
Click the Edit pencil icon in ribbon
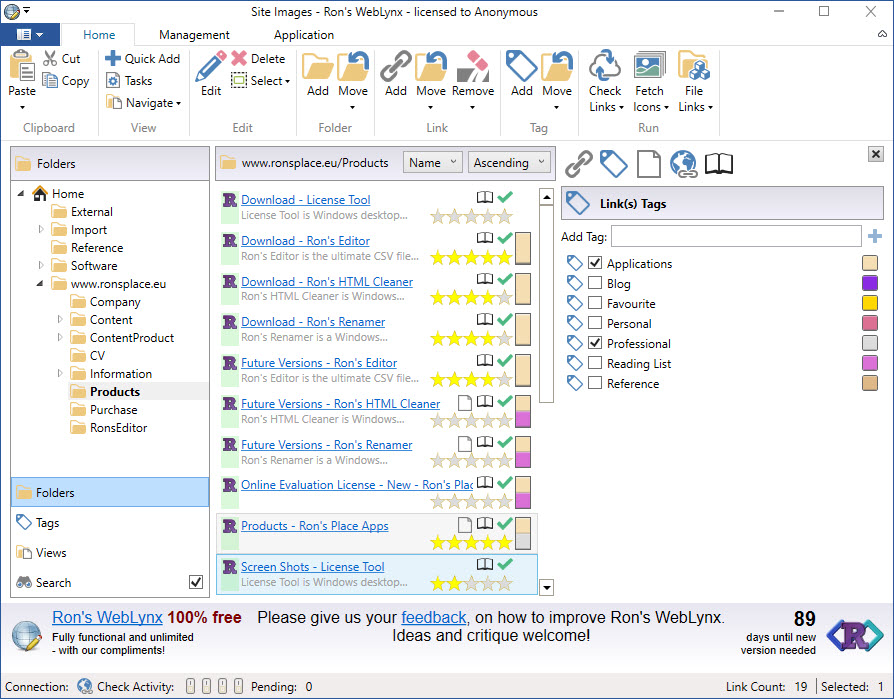click(x=211, y=67)
